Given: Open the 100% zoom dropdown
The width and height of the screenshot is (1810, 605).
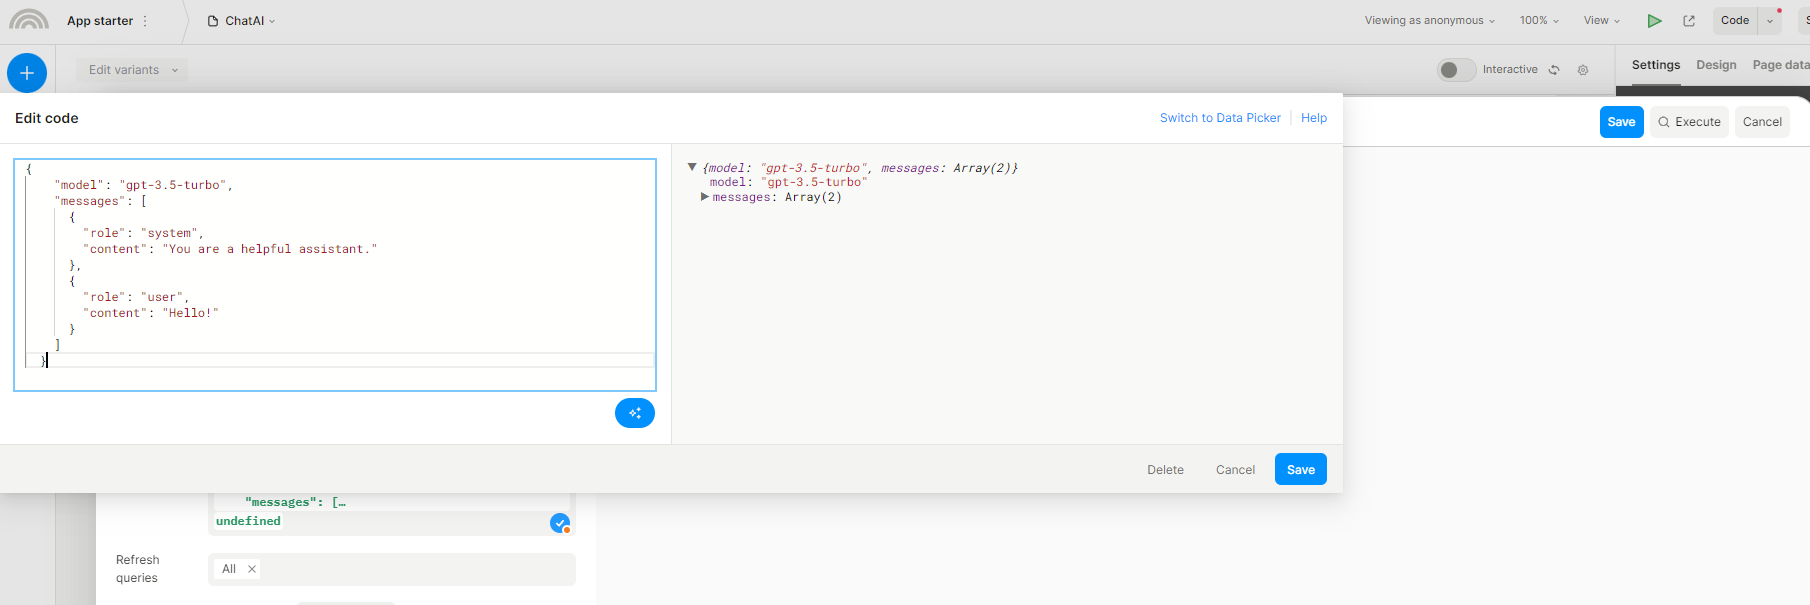Looking at the screenshot, I should click(x=1539, y=21).
